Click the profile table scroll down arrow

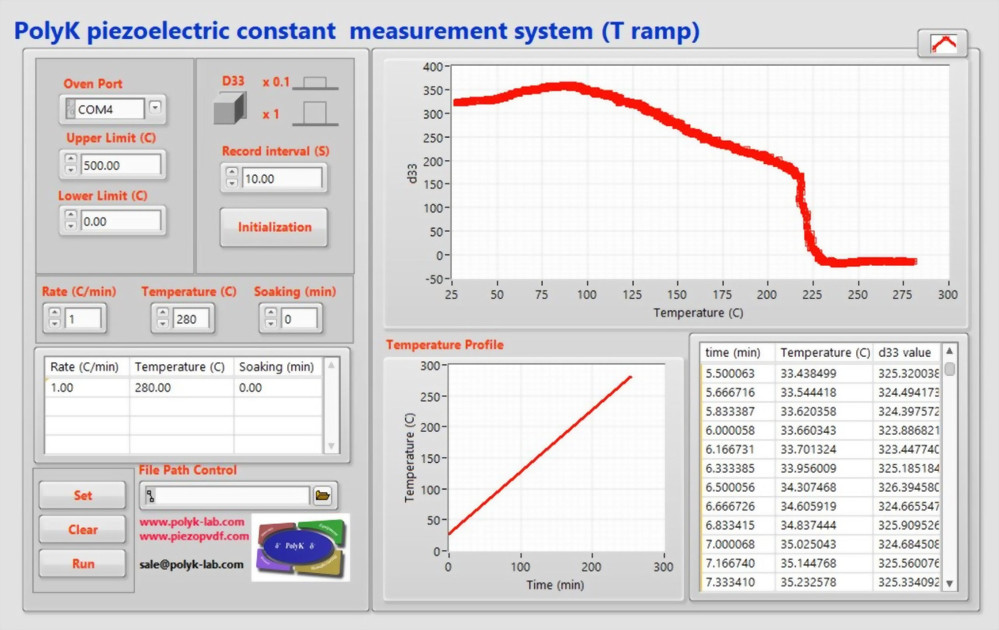(x=331, y=446)
